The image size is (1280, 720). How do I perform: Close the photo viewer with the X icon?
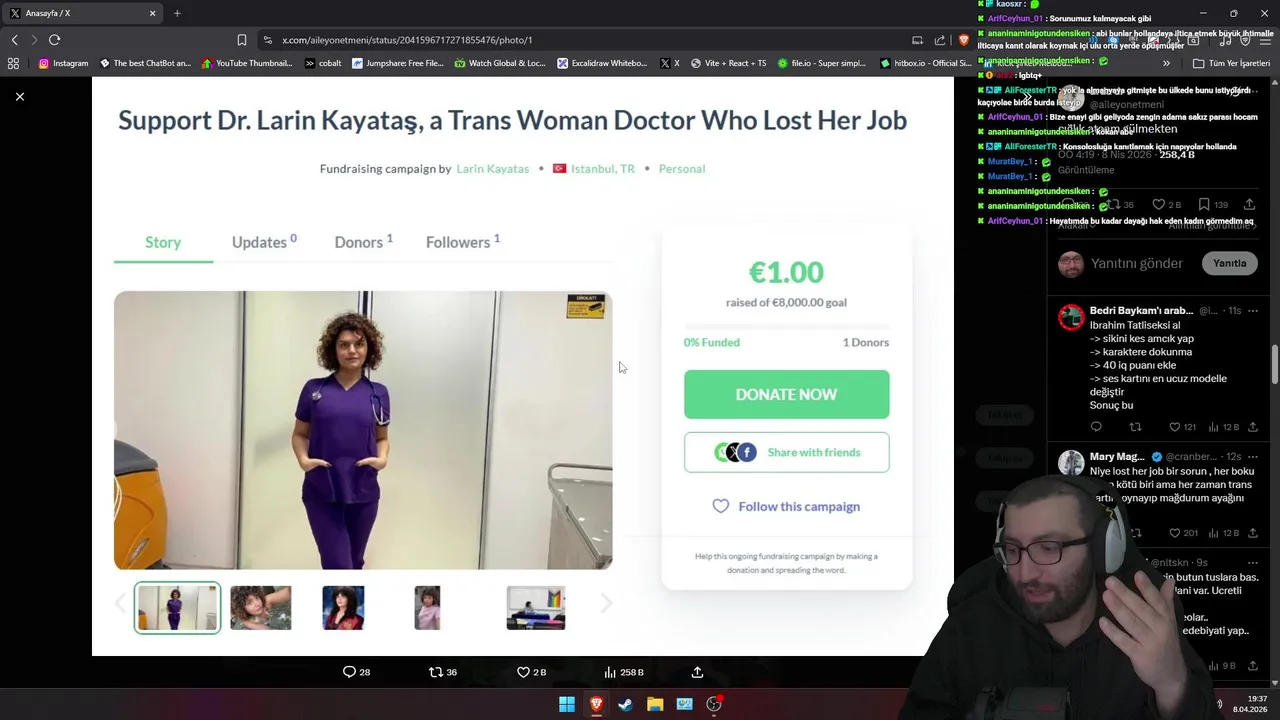20,97
